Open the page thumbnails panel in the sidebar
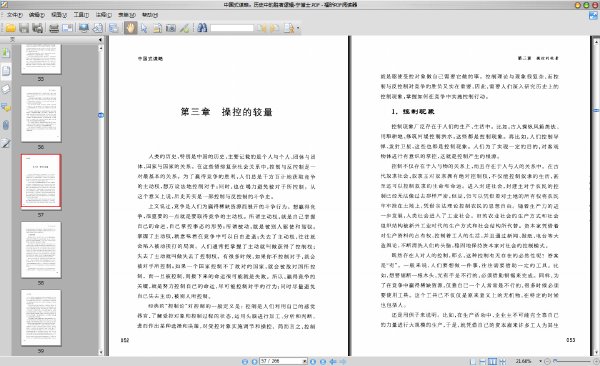The height and width of the screenshot is (366, 600). pyautogui.click(x=5, y=71)
